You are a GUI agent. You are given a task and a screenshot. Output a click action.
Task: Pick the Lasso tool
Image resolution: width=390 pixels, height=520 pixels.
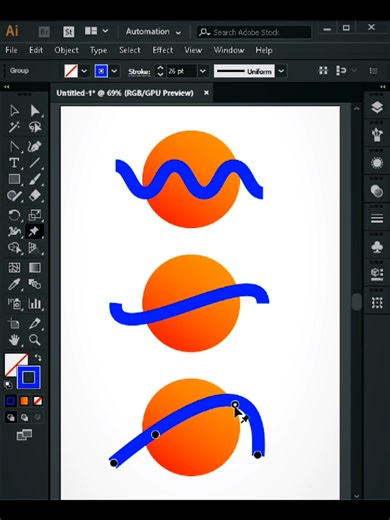pos(35,127)
